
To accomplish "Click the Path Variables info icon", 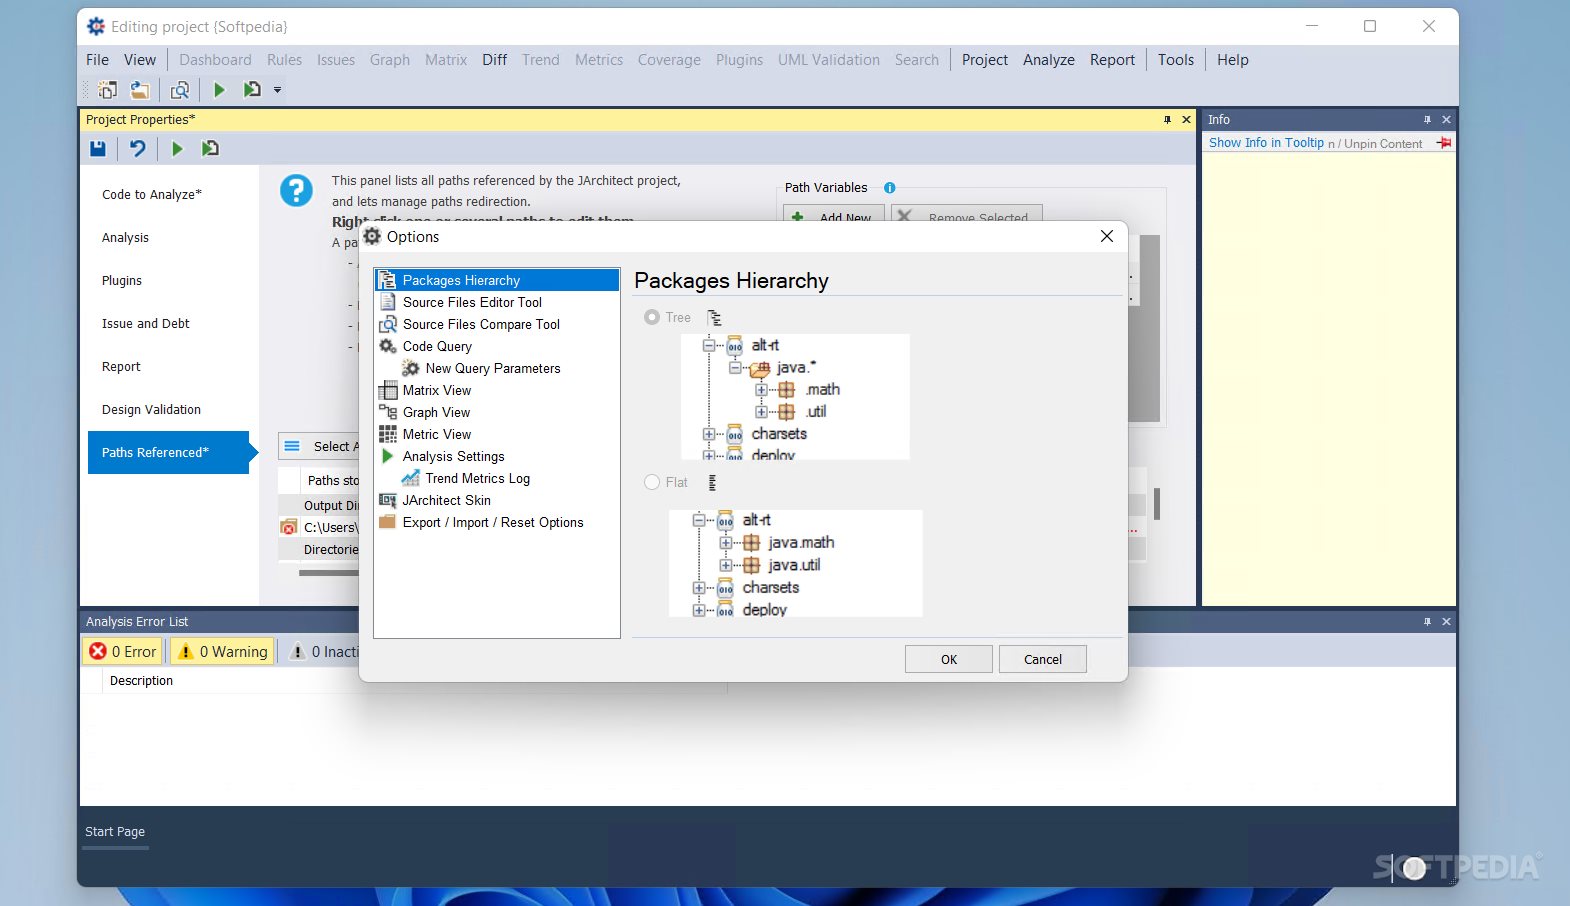I will 890,188.
